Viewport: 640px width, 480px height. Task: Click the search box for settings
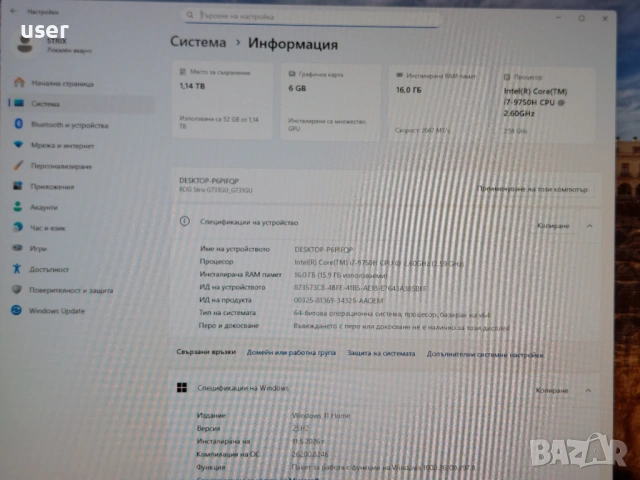pyautogui.click(x=311, y=17)
